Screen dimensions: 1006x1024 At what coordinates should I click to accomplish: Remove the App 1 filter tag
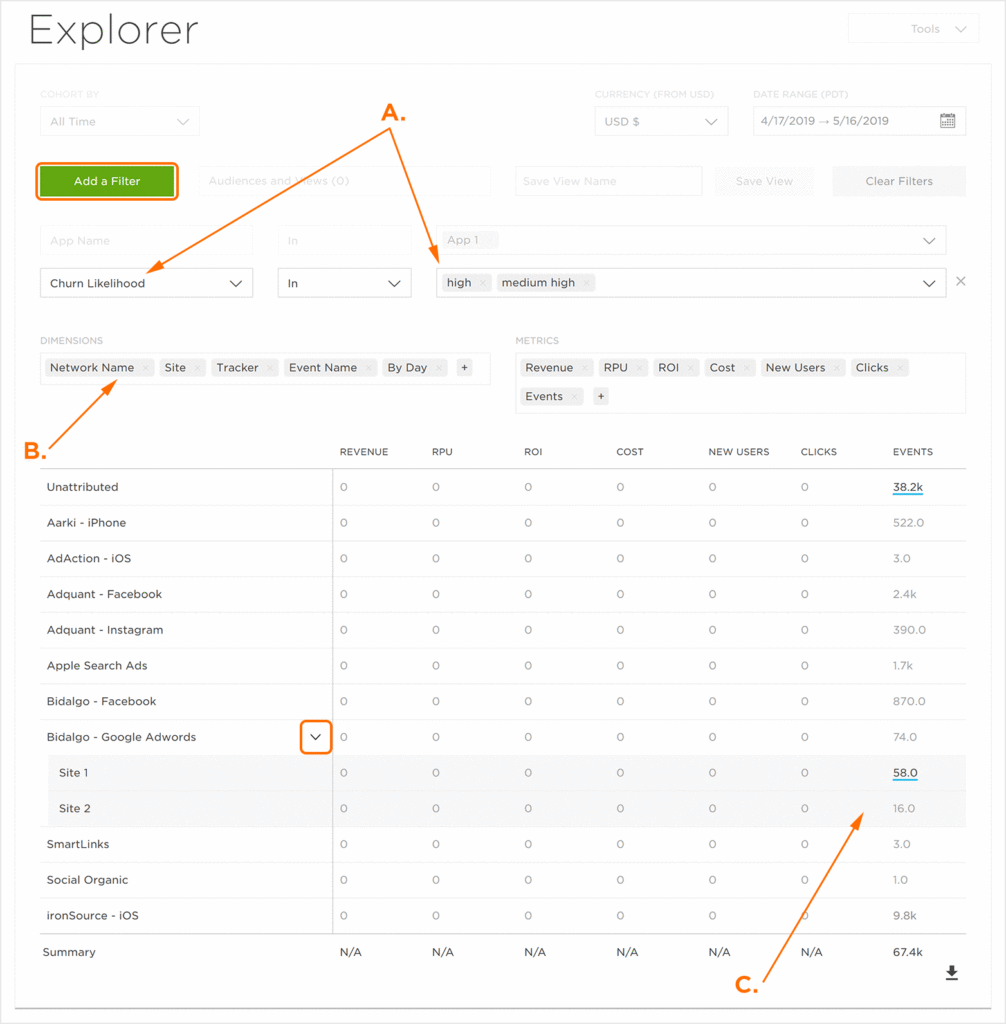tap(491, 240)
